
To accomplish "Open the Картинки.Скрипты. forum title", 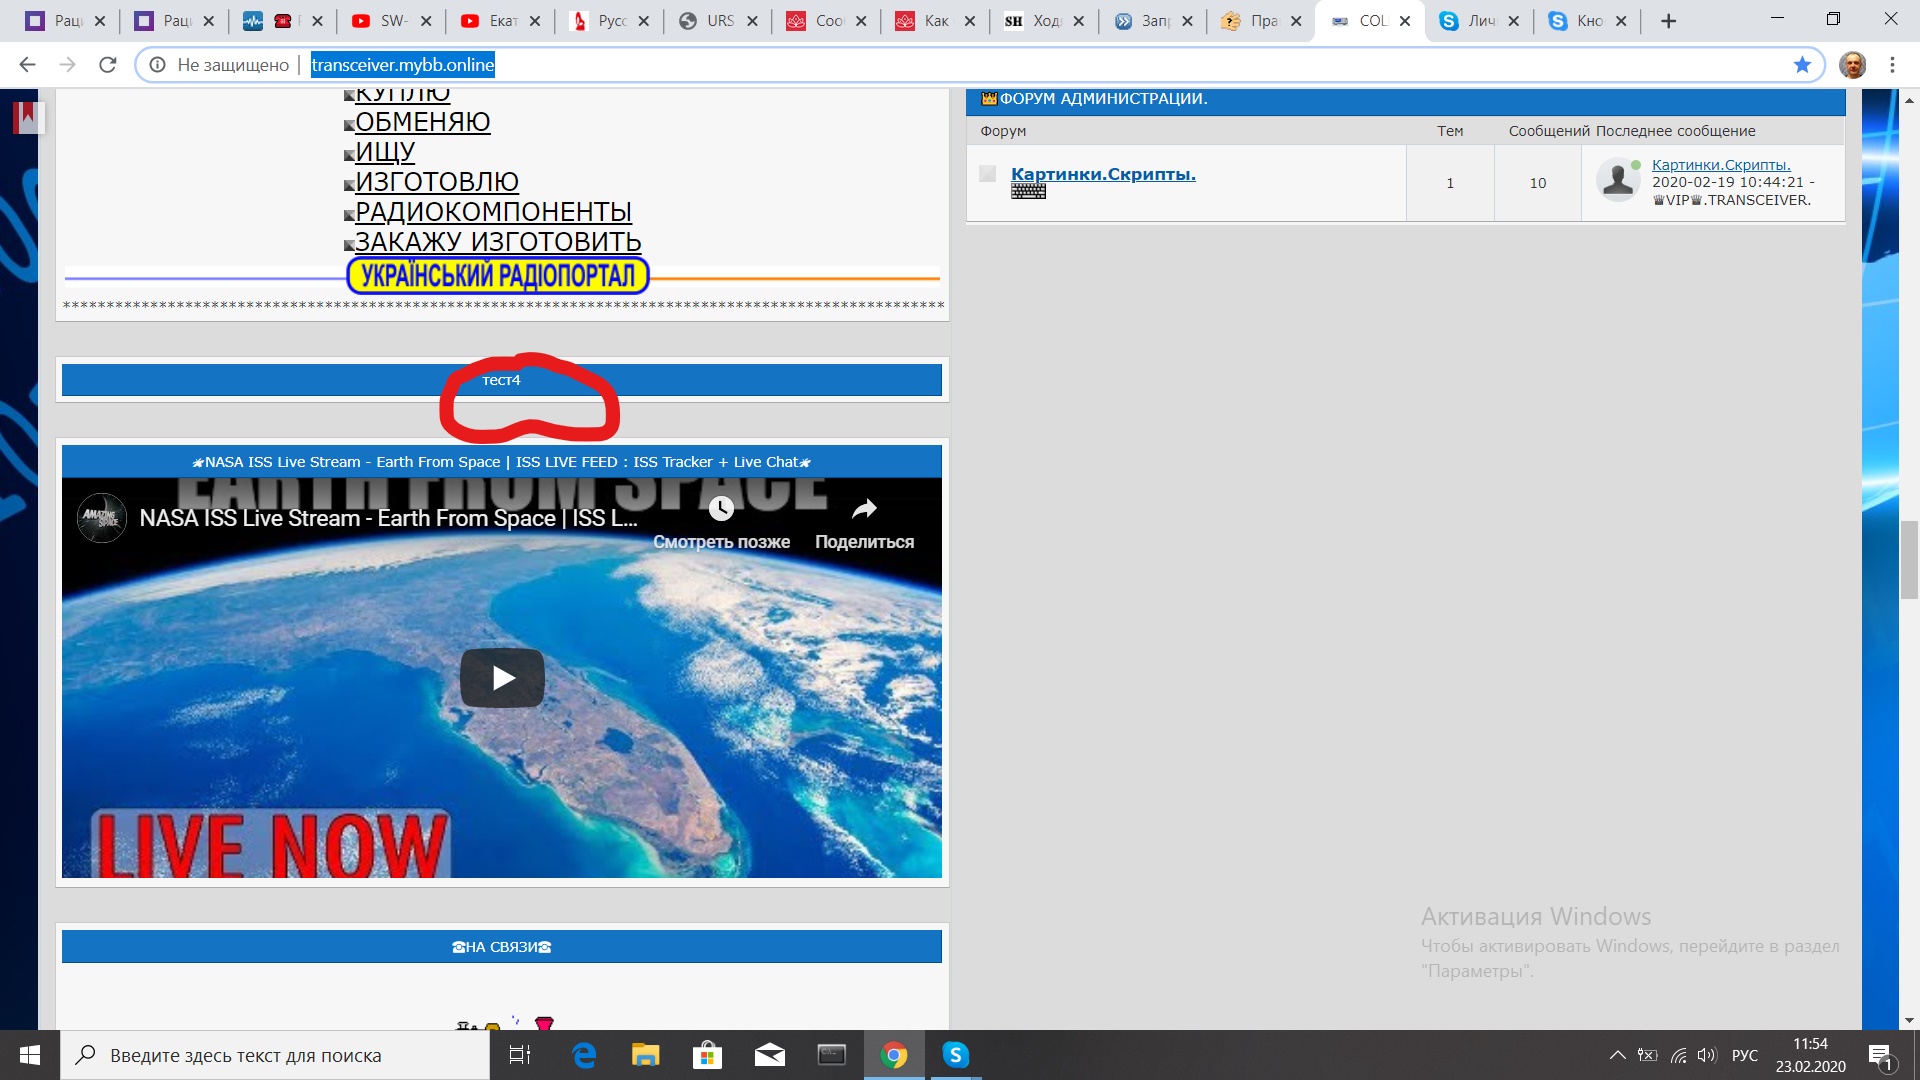I will [x=1103, y=174].
